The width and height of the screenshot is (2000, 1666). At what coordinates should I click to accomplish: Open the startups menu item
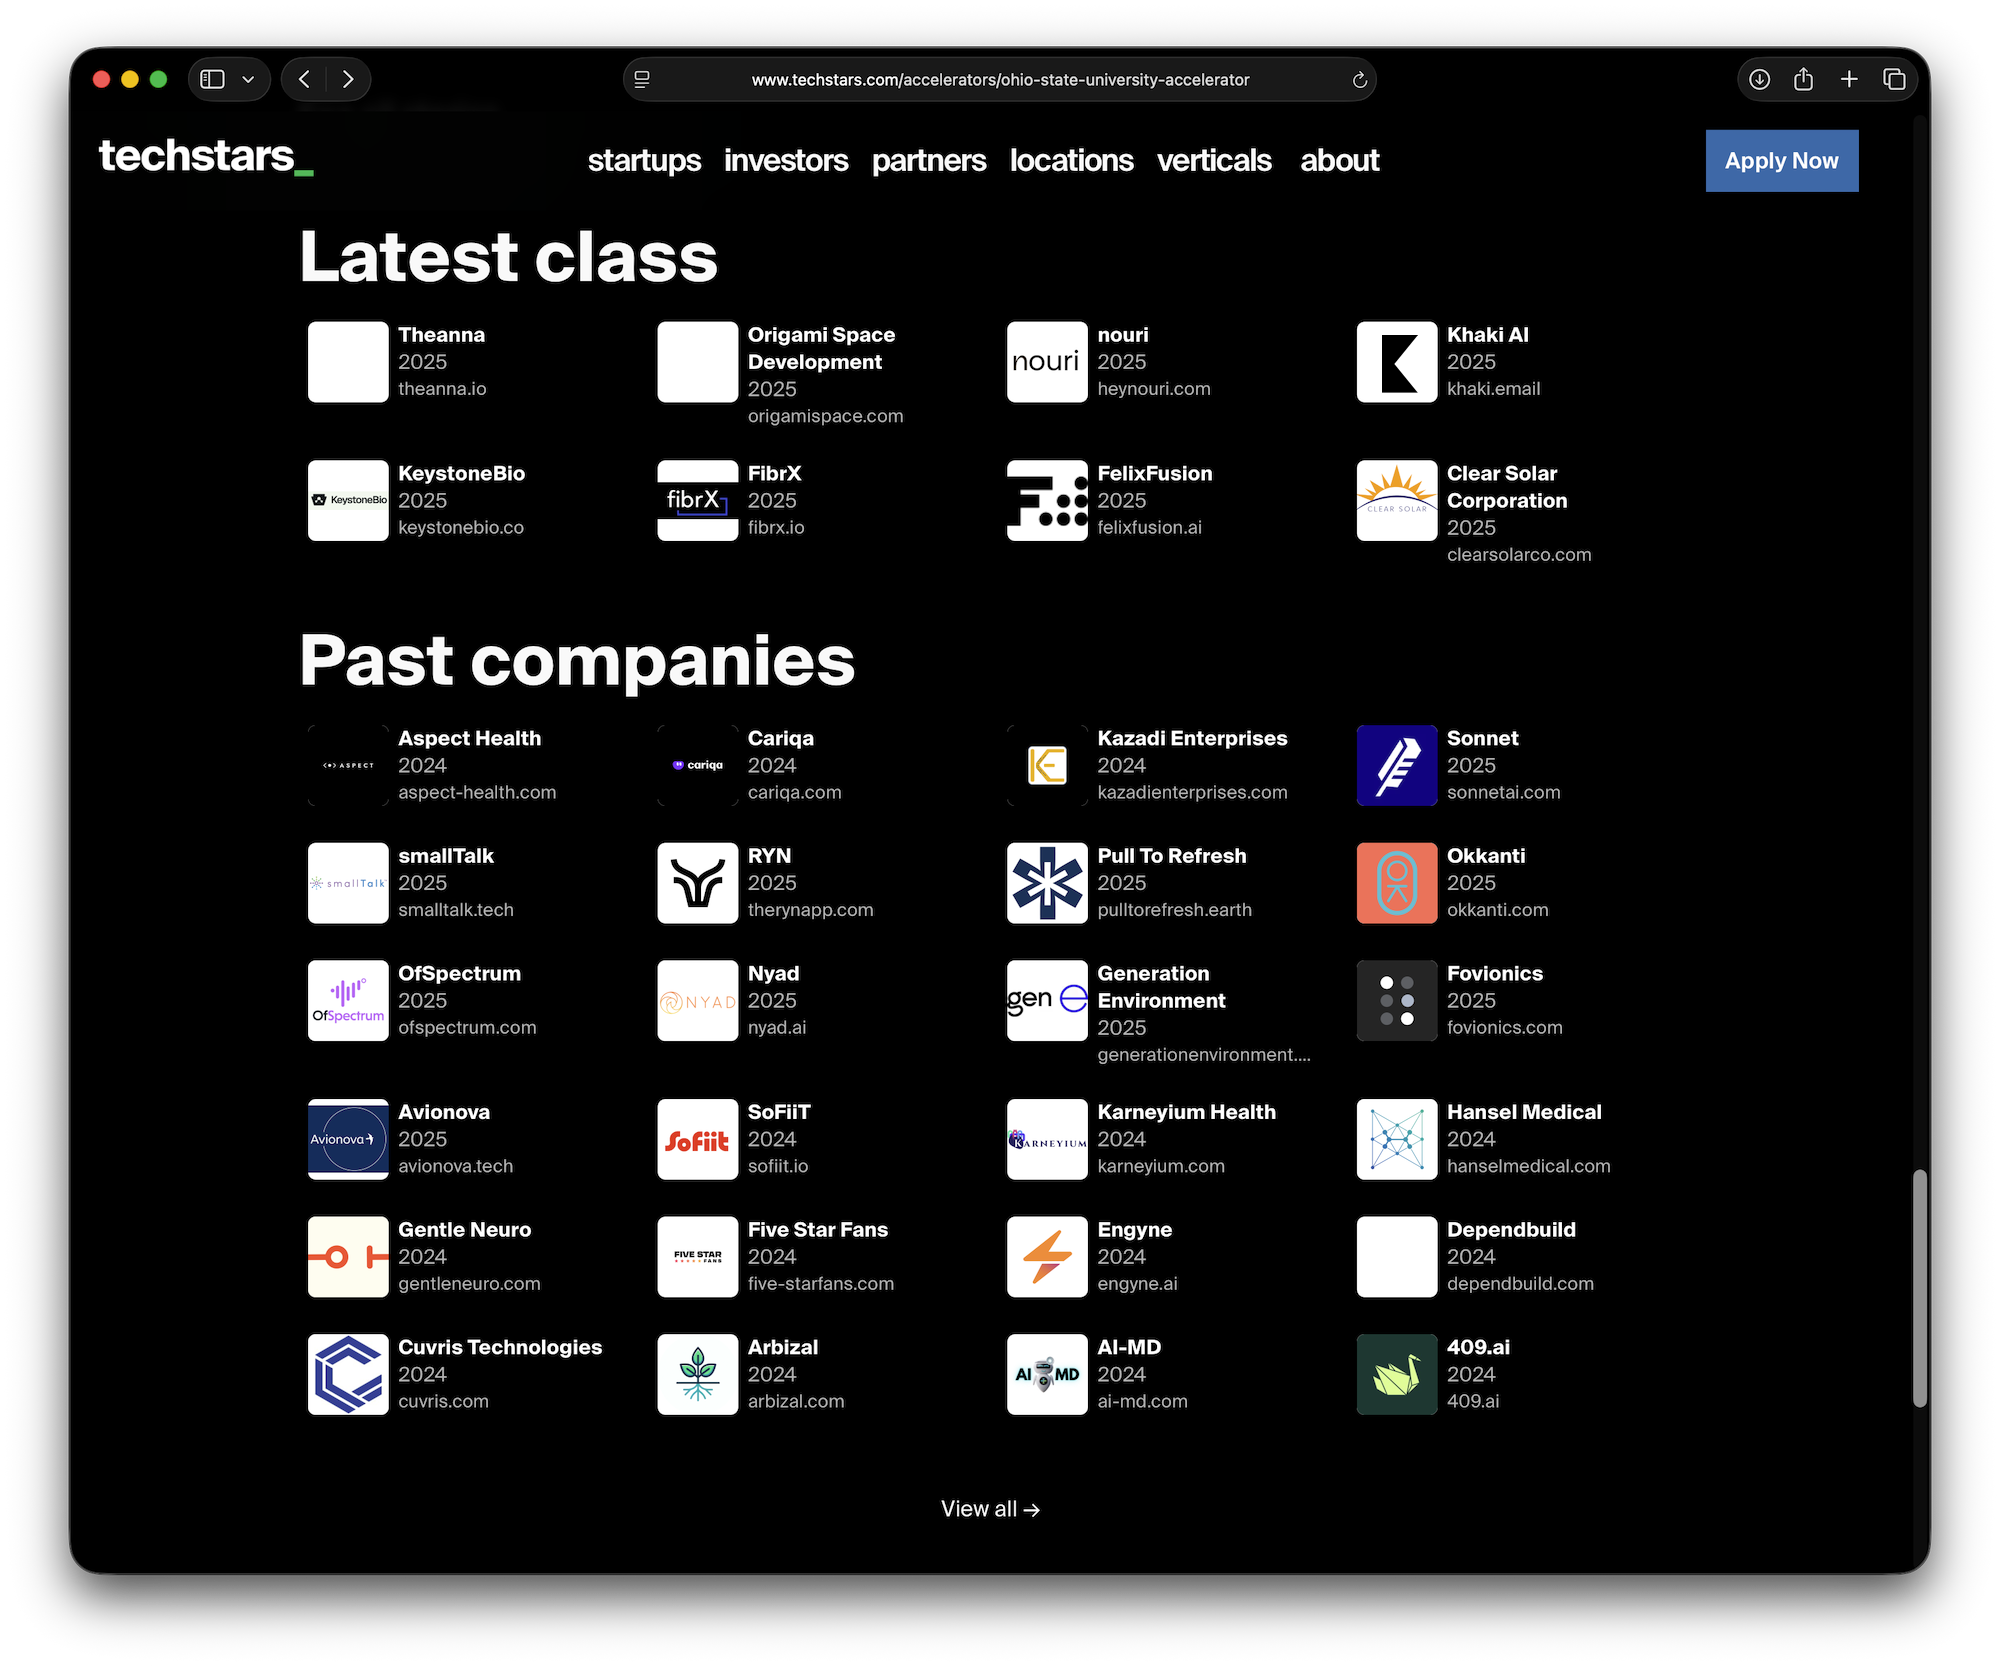[x=644, y=161]
